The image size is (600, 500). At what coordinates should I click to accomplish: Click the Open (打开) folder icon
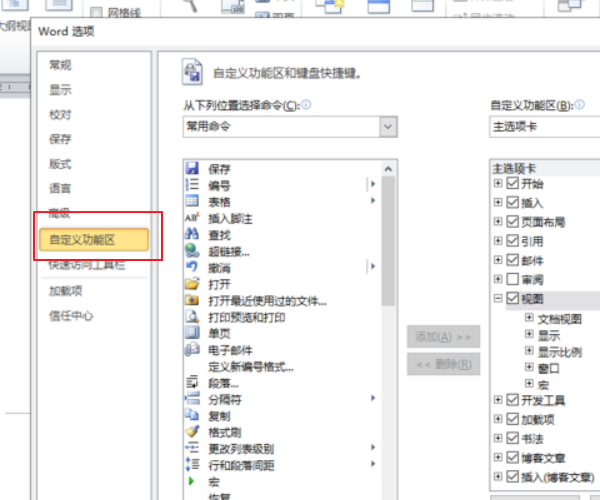pos(192,283)
